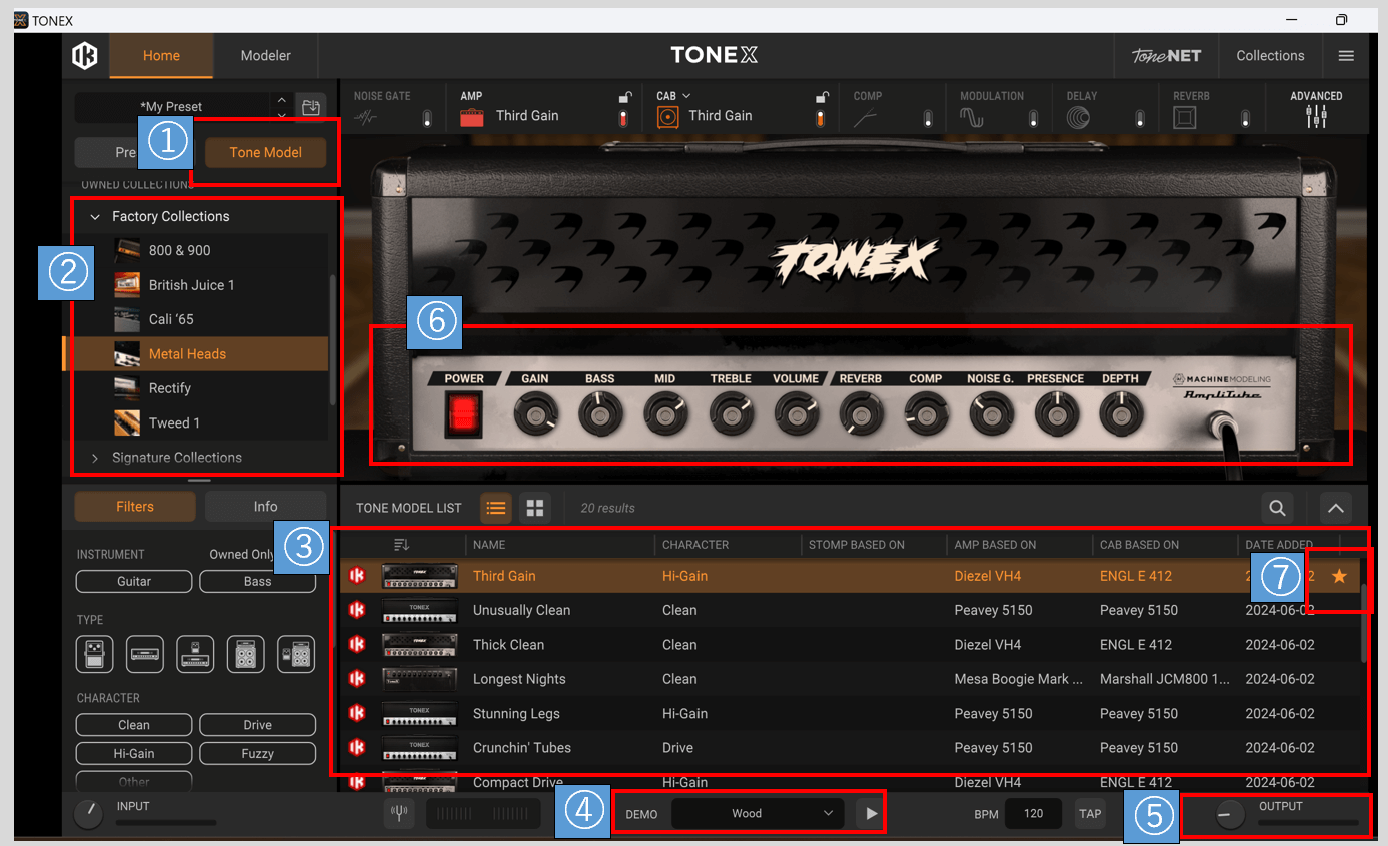
Task: Switch to the Modeler tab
Action: (x=266, y=56)
